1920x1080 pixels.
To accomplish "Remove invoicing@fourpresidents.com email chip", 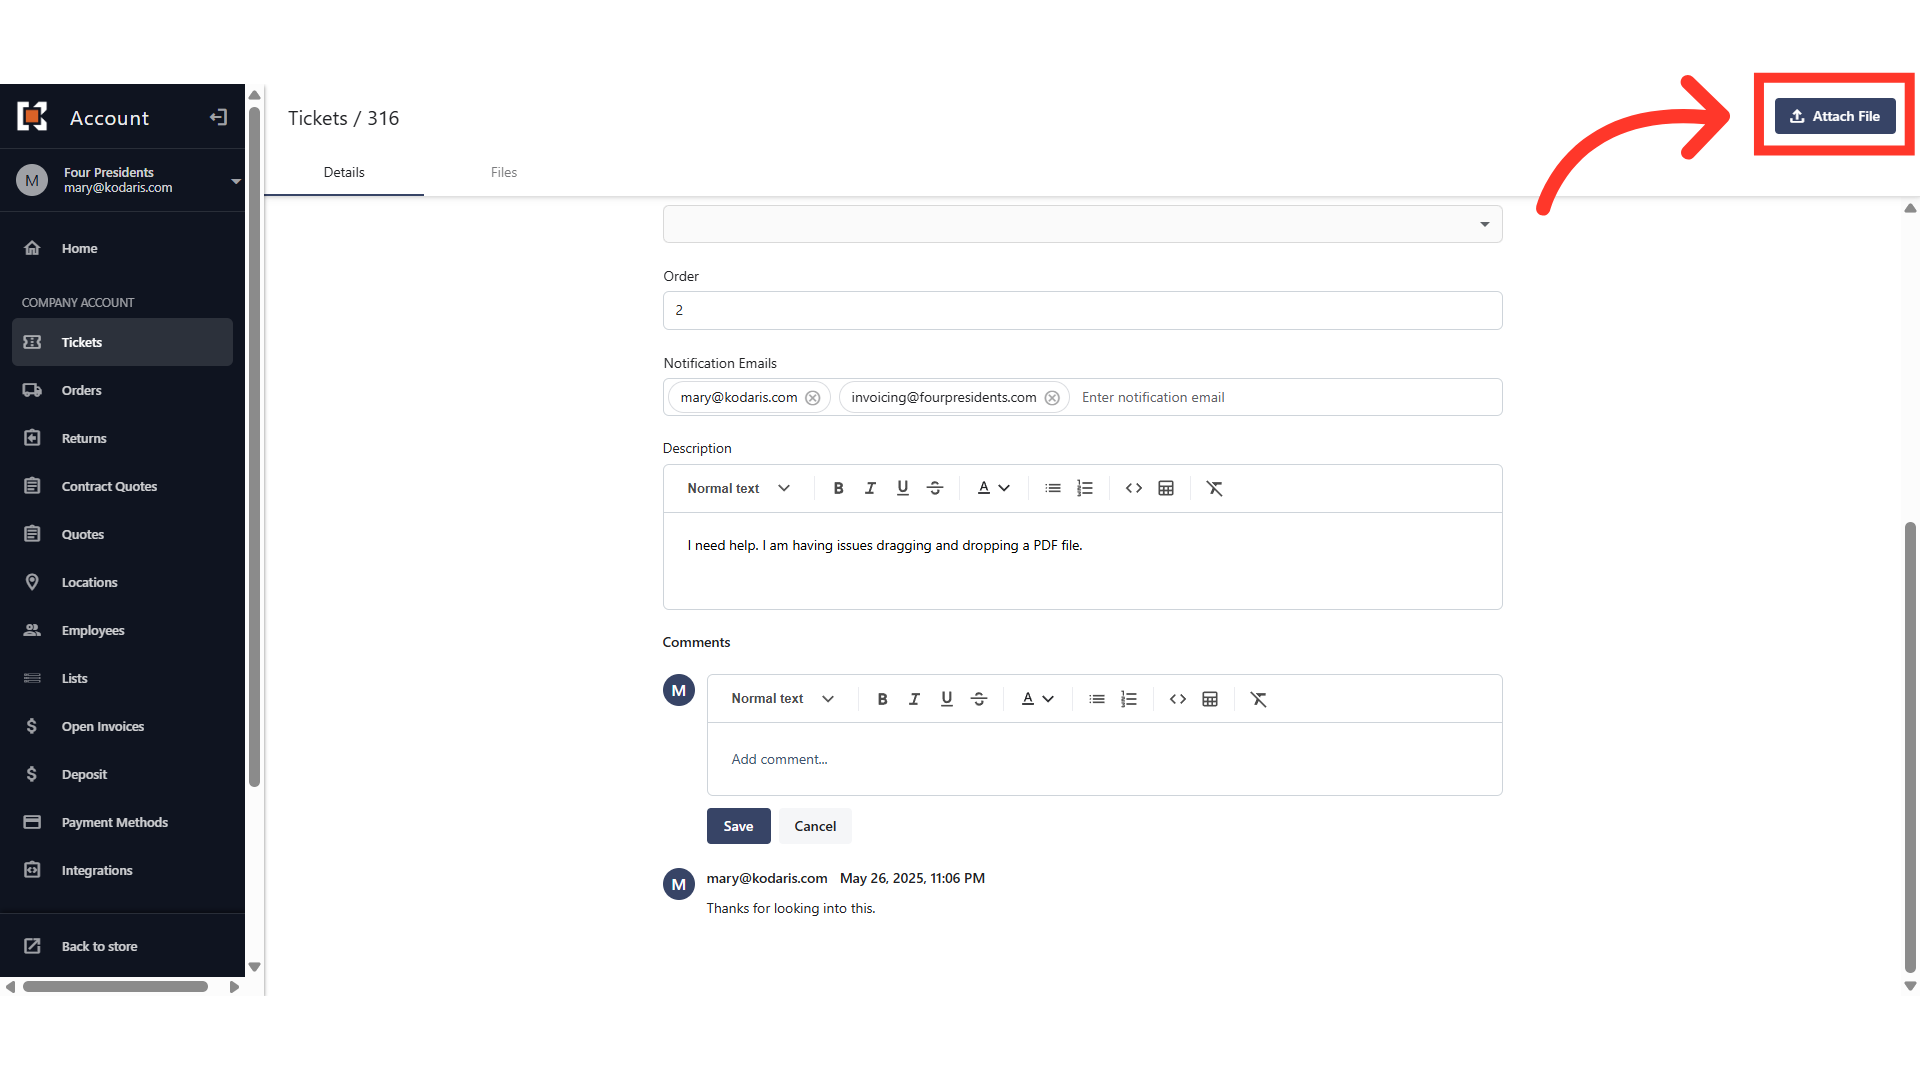I will (x=1052, y=398).
